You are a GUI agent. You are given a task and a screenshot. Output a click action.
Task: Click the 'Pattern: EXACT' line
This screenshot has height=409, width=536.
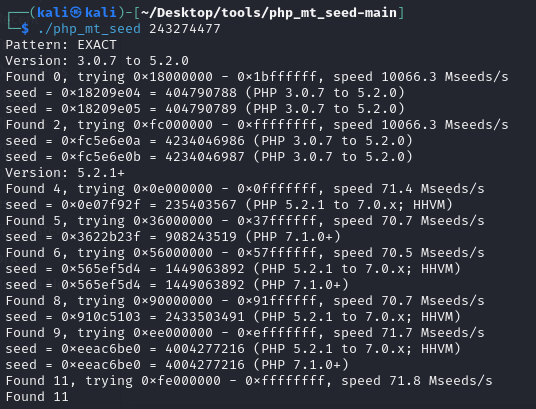61,45
